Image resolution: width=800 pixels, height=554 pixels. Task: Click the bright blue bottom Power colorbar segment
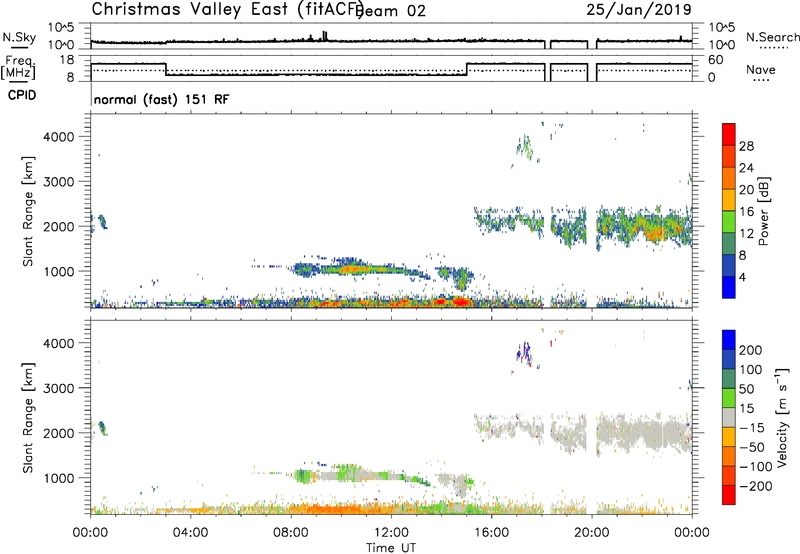(x=729, y=287)
